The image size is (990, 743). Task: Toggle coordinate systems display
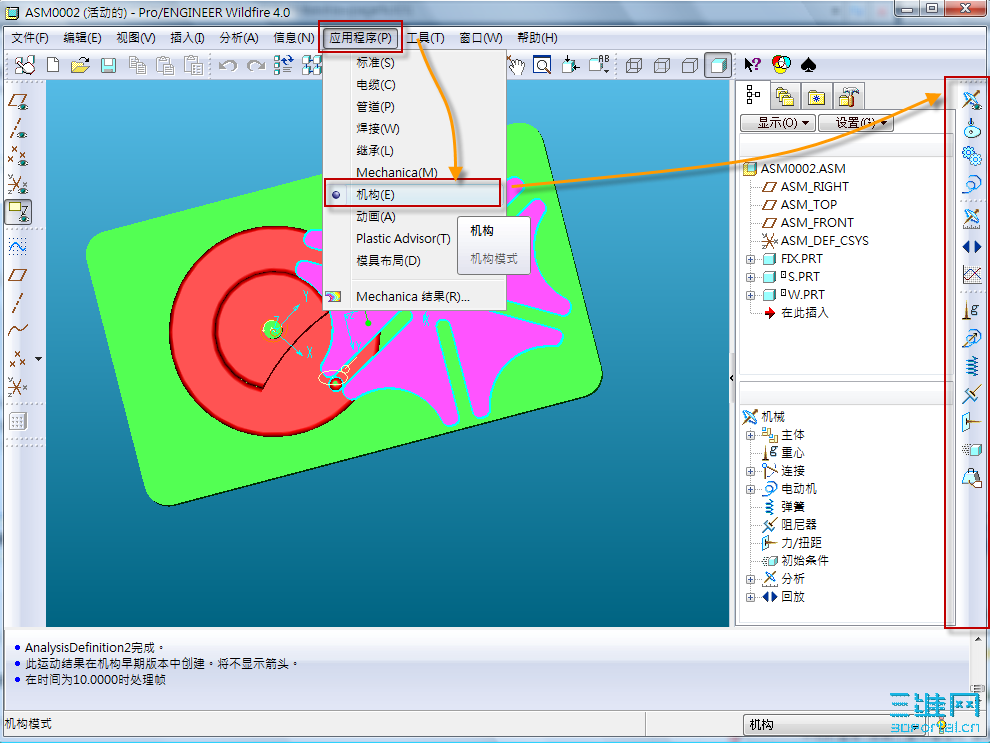(18, 184)
